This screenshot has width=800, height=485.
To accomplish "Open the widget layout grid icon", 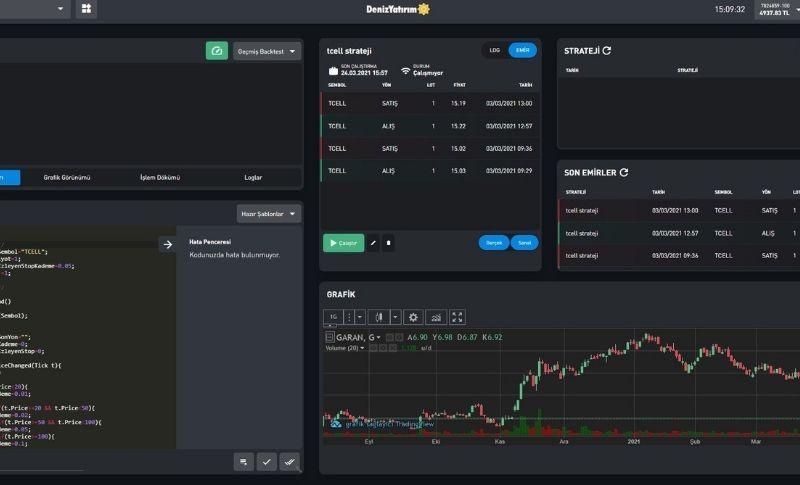I will tap(86, 9).
